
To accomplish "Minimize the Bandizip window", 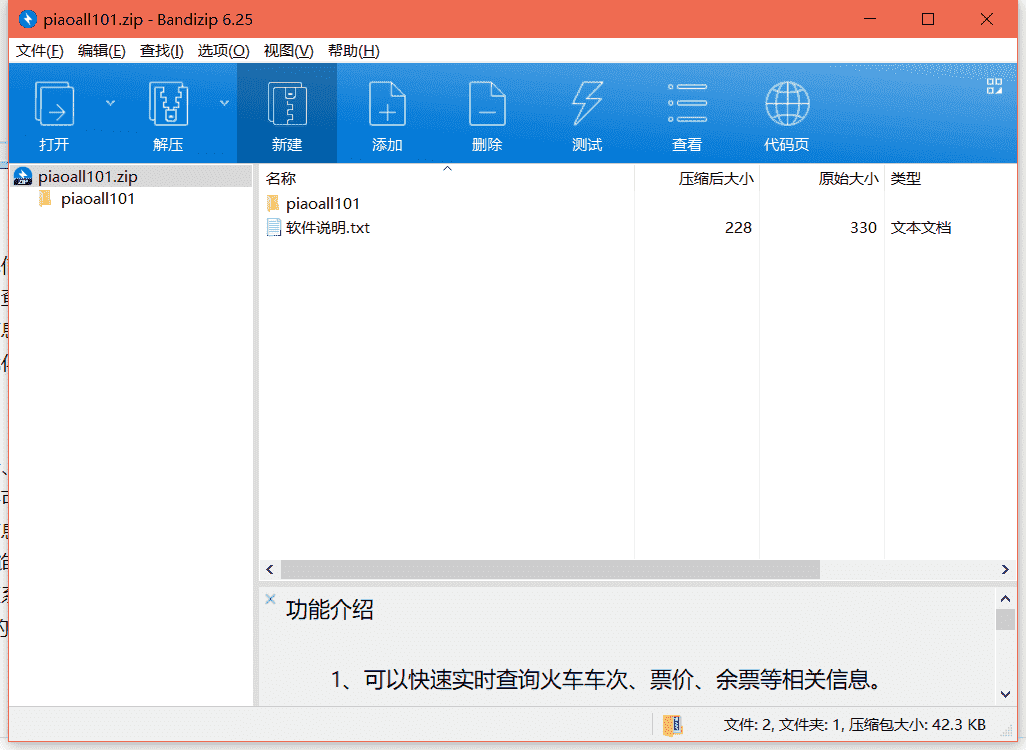I will (870, 19).
